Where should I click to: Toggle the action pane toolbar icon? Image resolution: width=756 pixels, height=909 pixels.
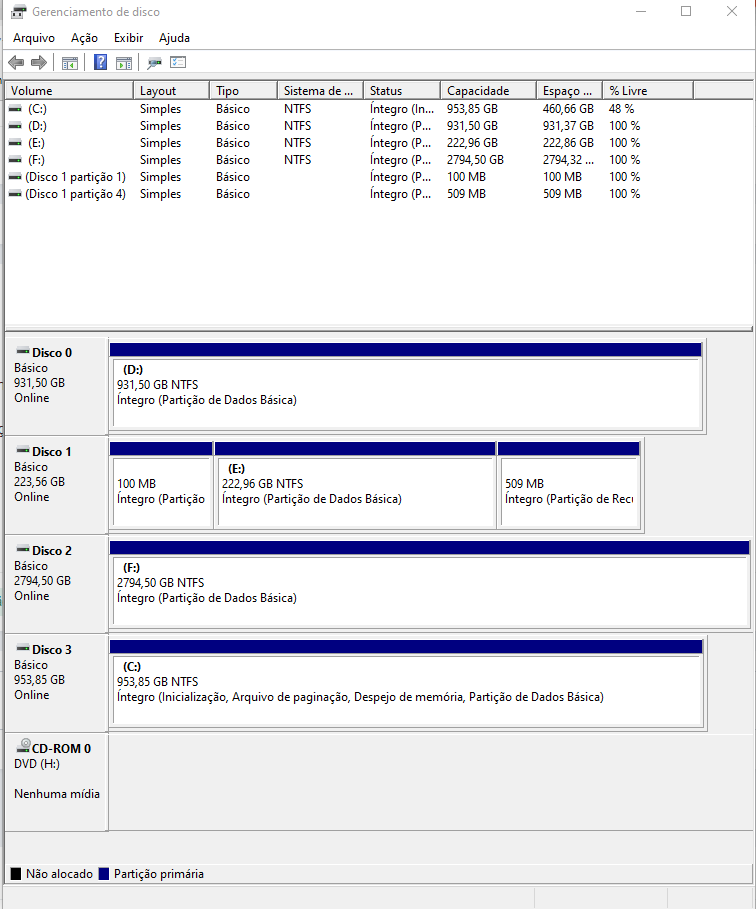[123, 63]
